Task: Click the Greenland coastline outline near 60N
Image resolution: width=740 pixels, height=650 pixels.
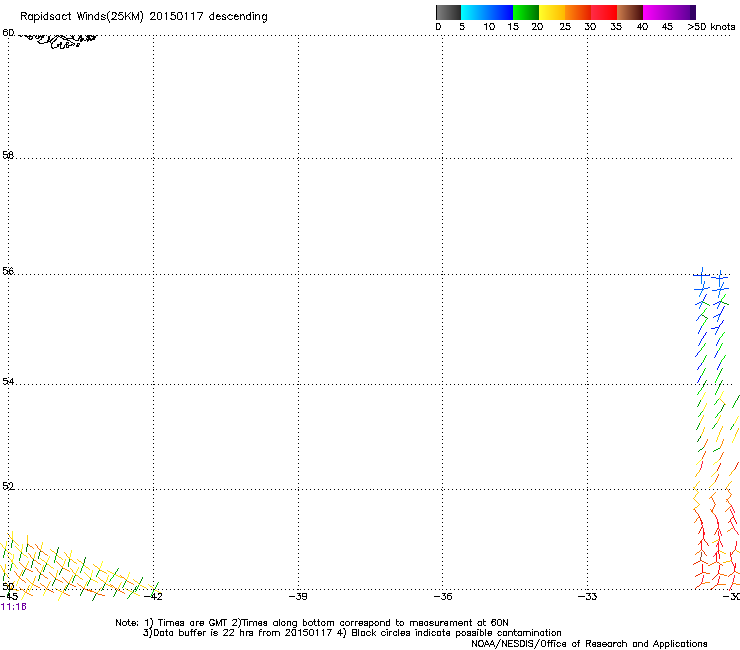Action: (59, 41)
